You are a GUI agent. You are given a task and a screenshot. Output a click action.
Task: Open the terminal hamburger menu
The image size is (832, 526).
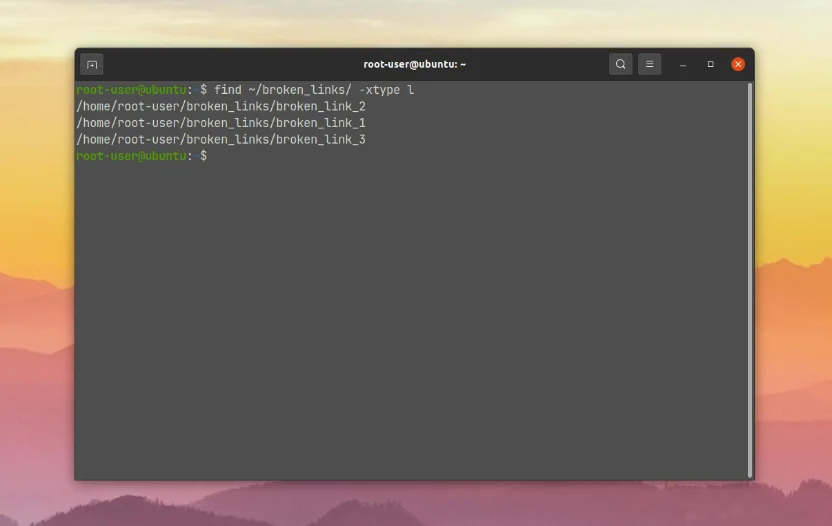tap(649, 64)
